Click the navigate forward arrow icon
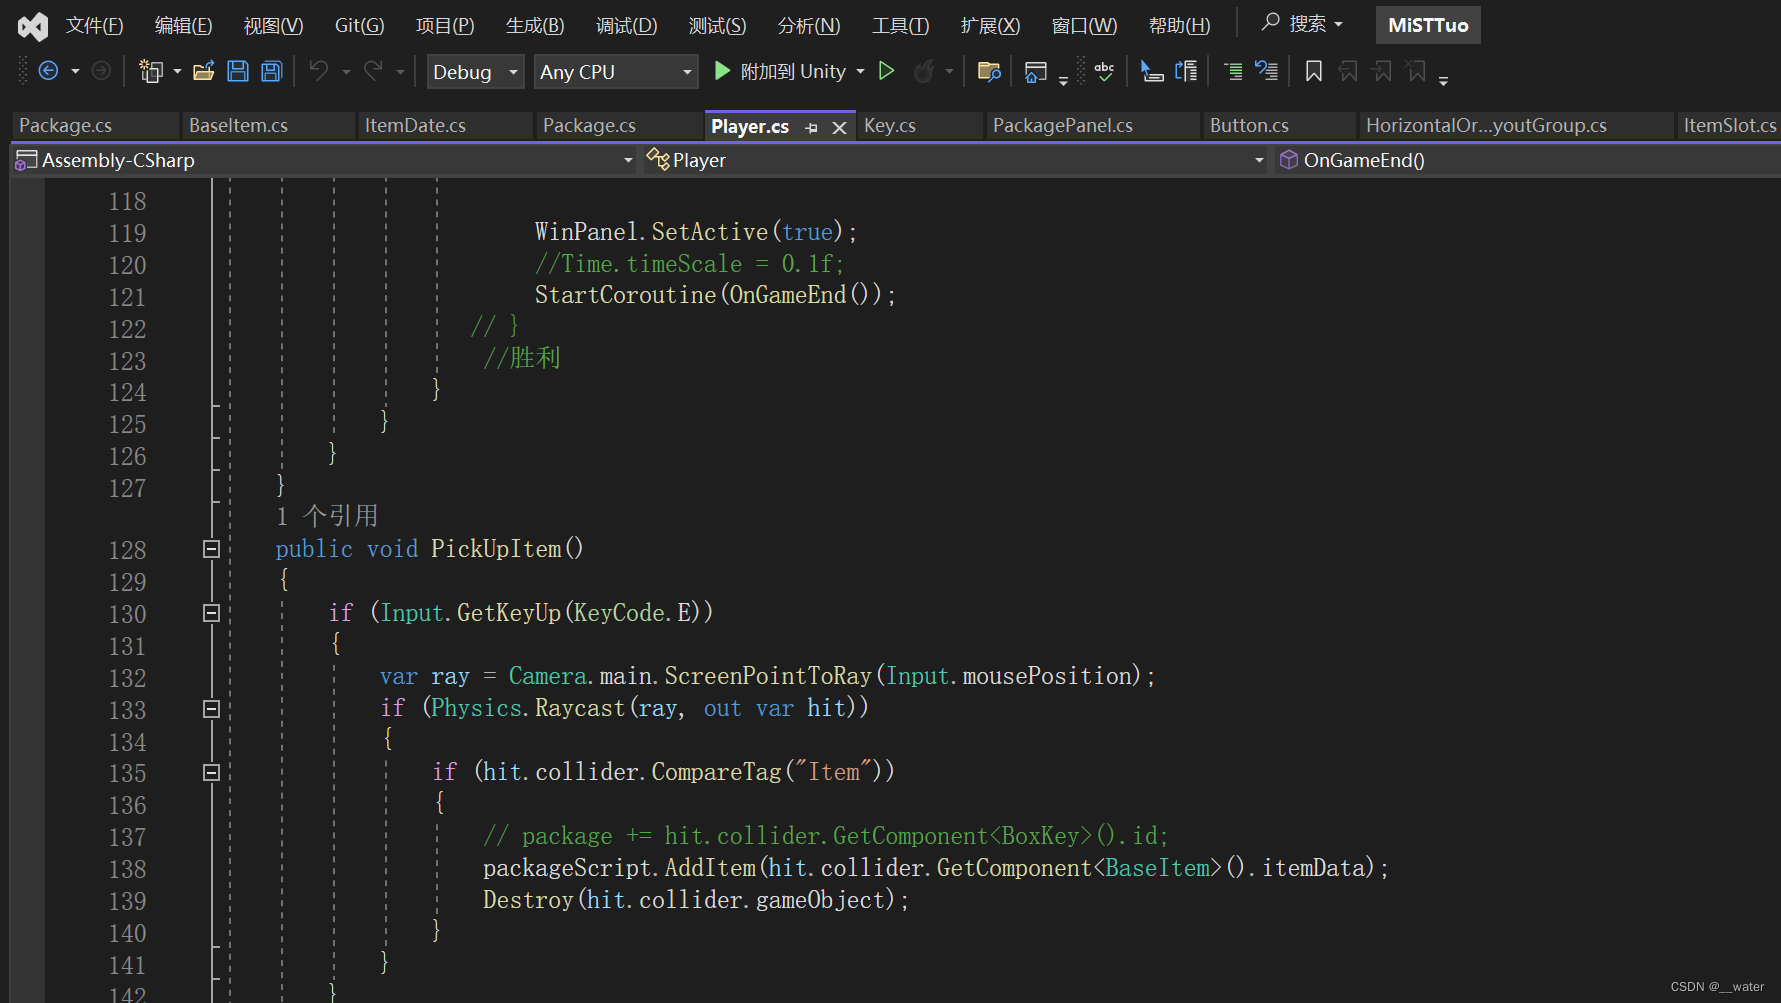 [101, 71]
